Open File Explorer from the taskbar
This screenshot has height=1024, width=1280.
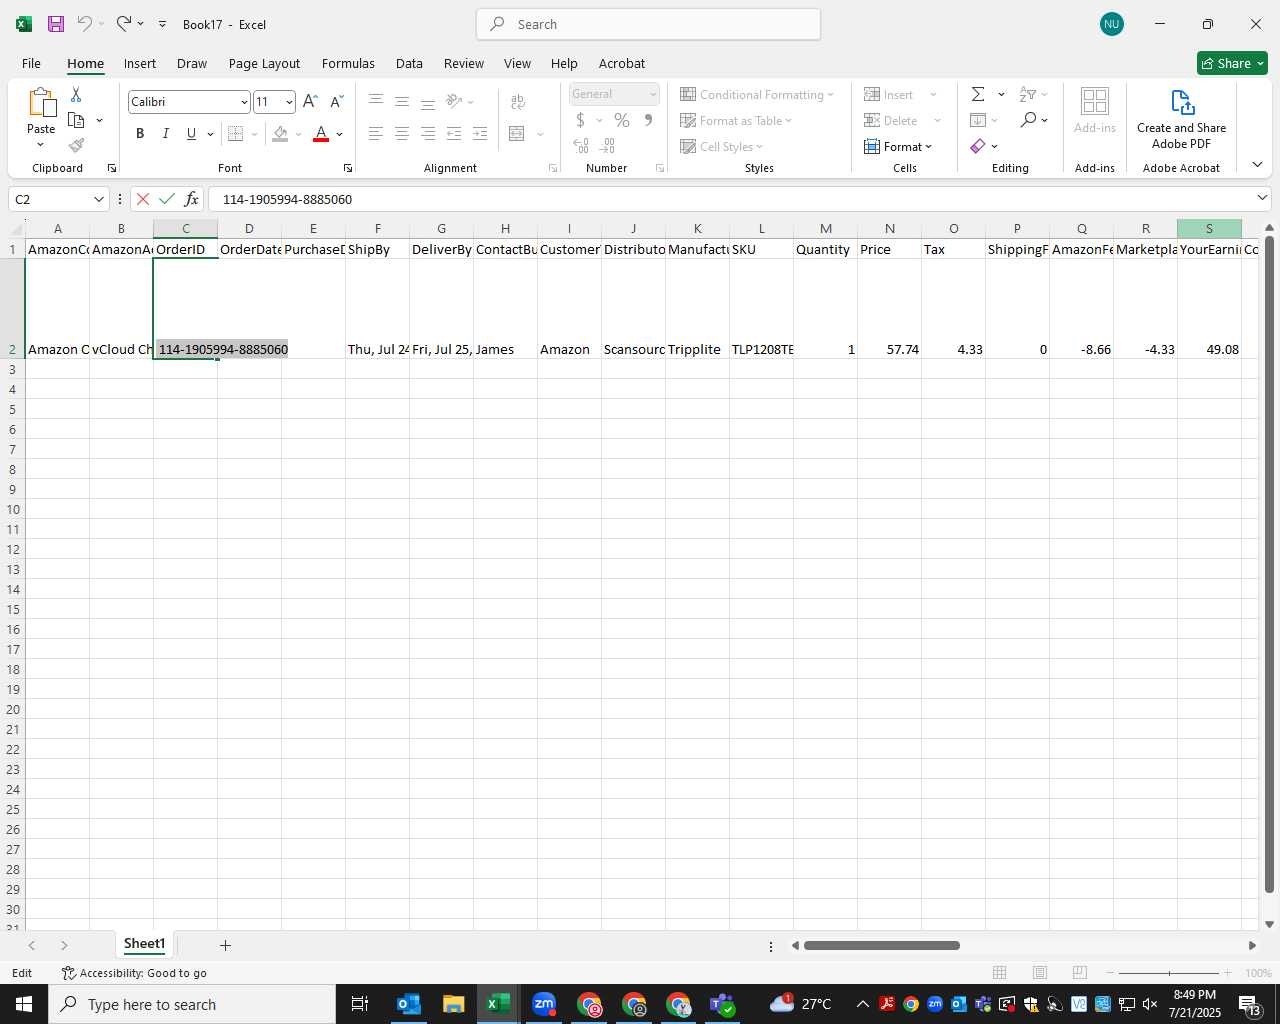click(x=453, y=1004)
